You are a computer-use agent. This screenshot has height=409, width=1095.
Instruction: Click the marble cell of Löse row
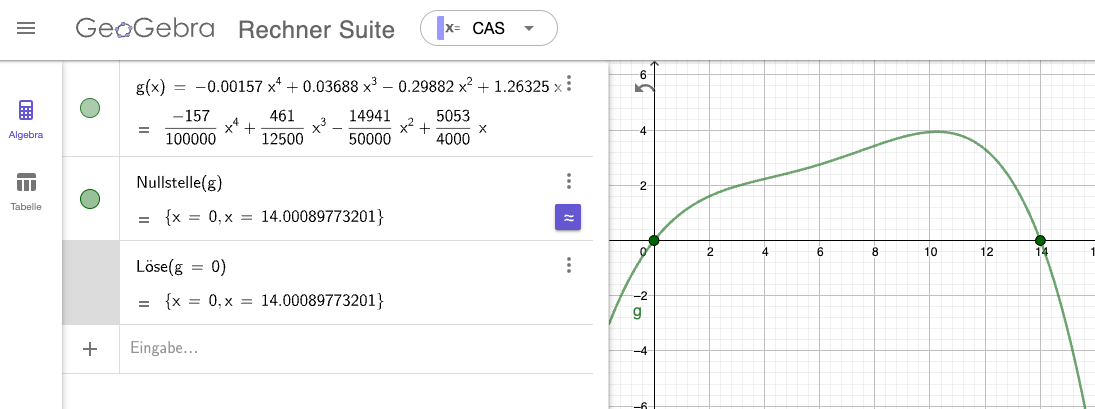(91, 283)
